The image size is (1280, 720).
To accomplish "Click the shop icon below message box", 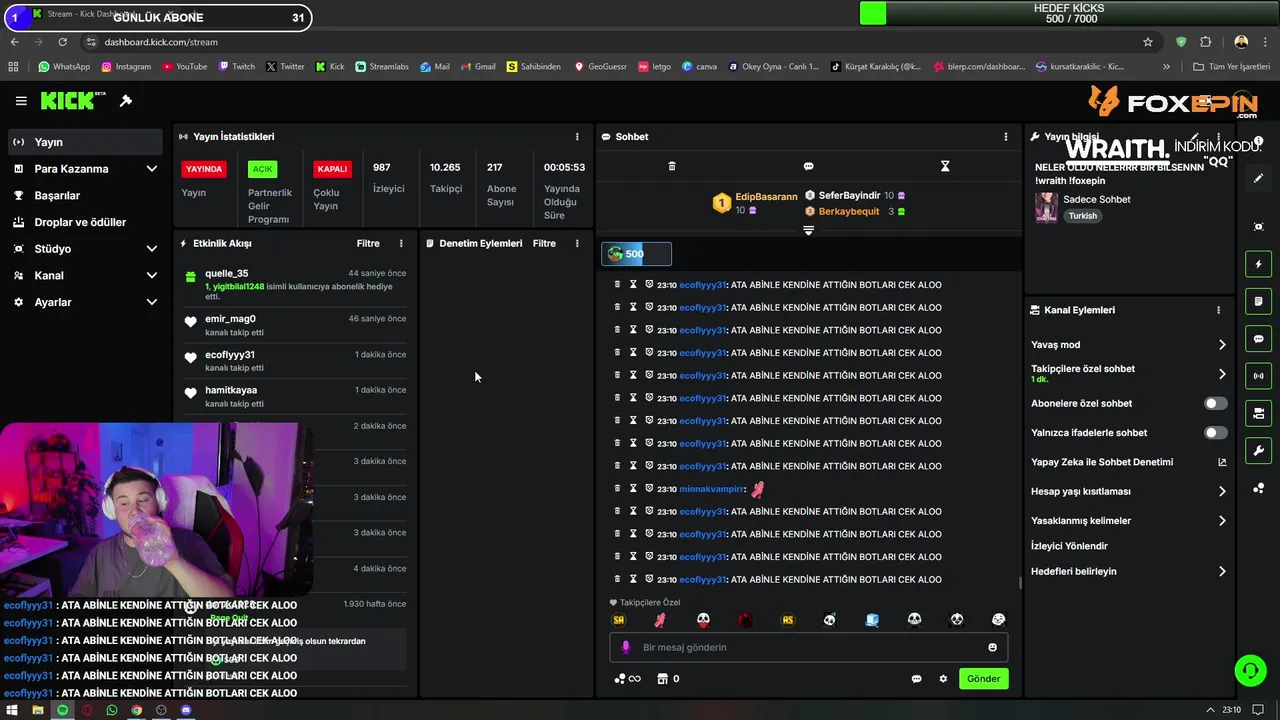I will point(661,679).
